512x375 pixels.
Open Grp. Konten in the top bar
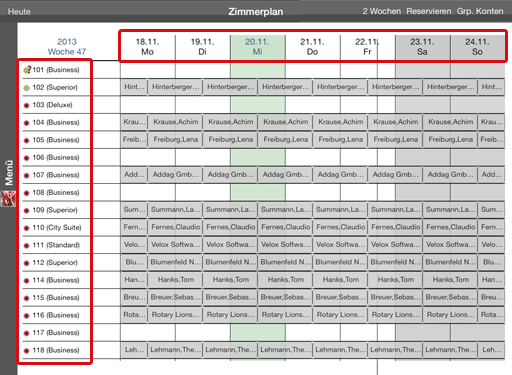click(x=480, y=11)
